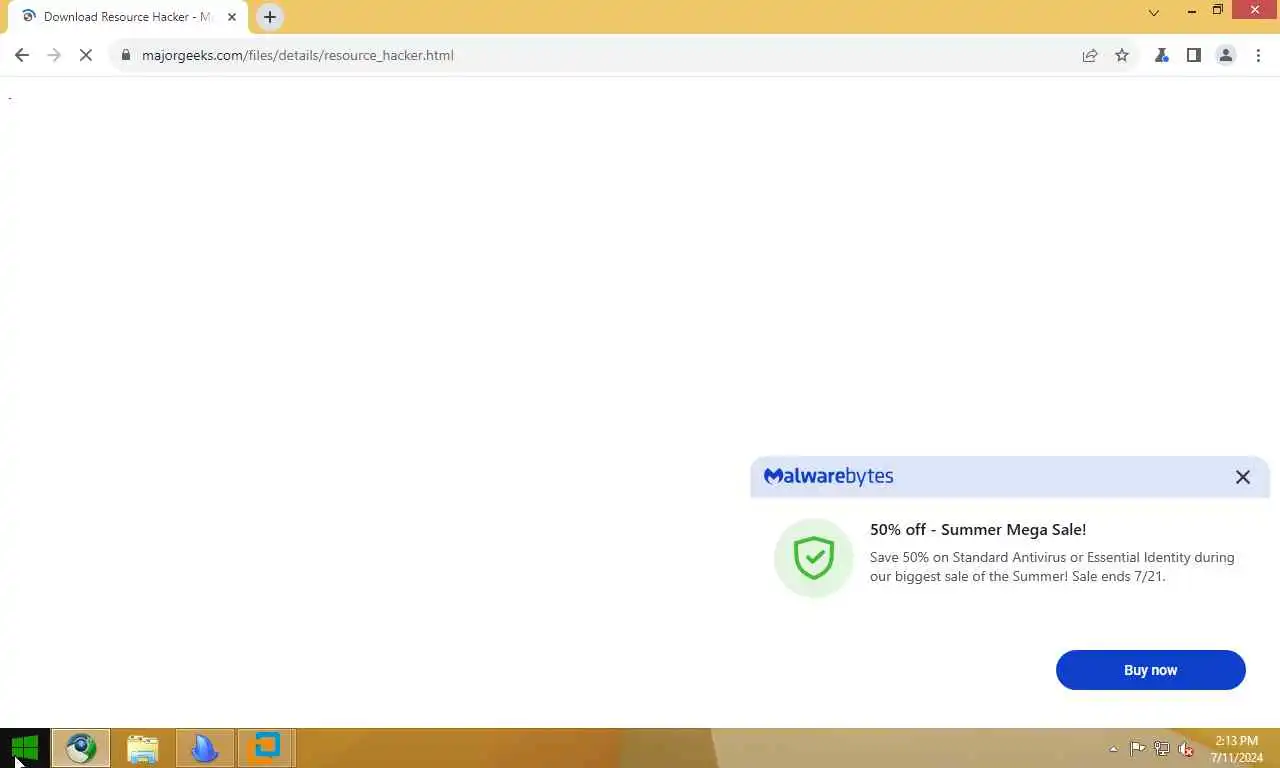Close the Download Resource Hacker tab

pos(232,17)
